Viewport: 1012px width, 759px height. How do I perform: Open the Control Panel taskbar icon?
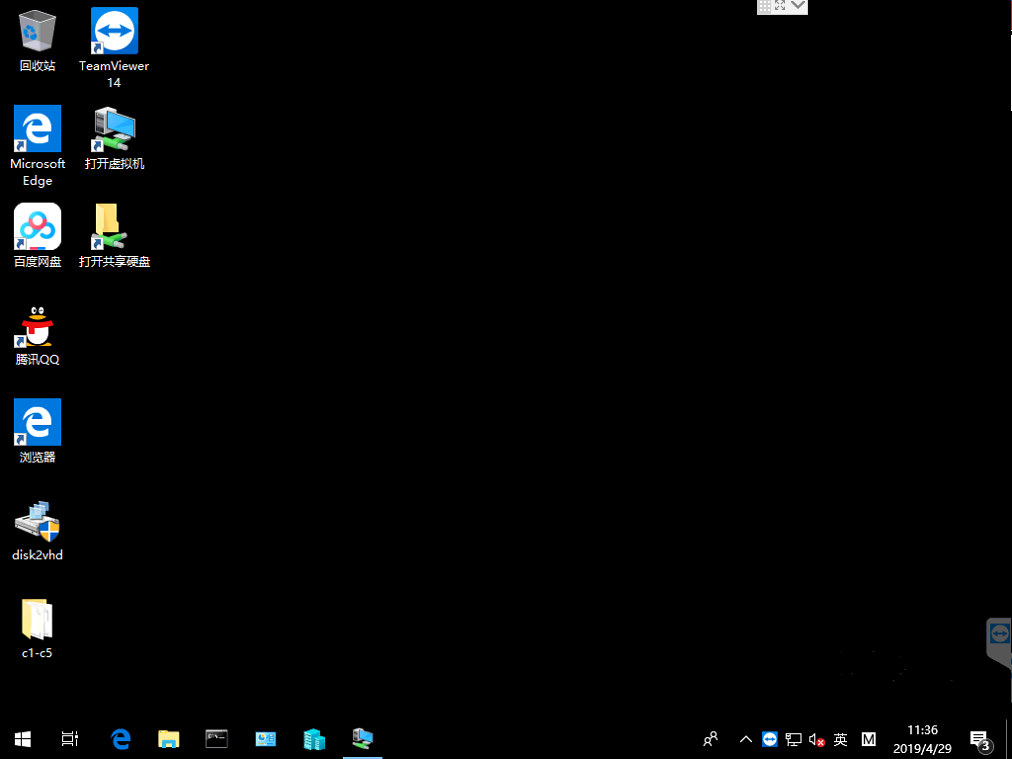tap(265, 738)
